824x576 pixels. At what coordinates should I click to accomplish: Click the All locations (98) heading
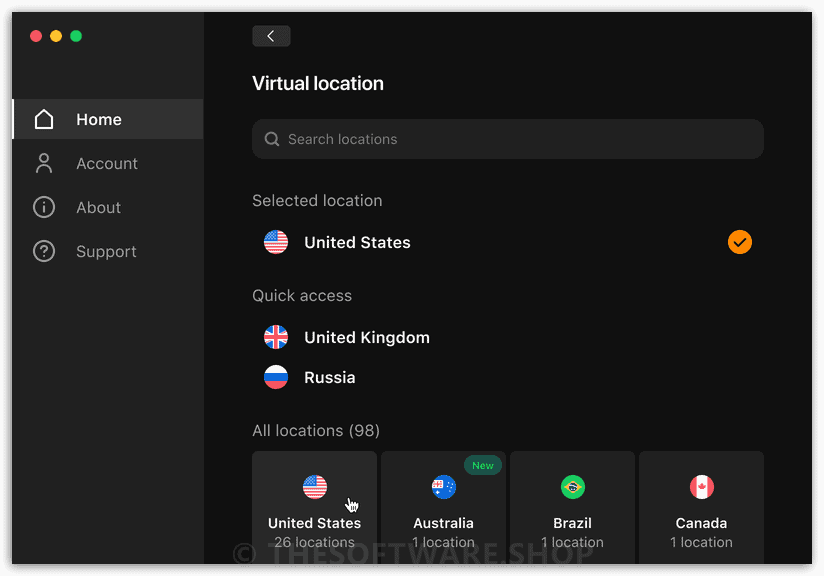[x=316, y=431]
